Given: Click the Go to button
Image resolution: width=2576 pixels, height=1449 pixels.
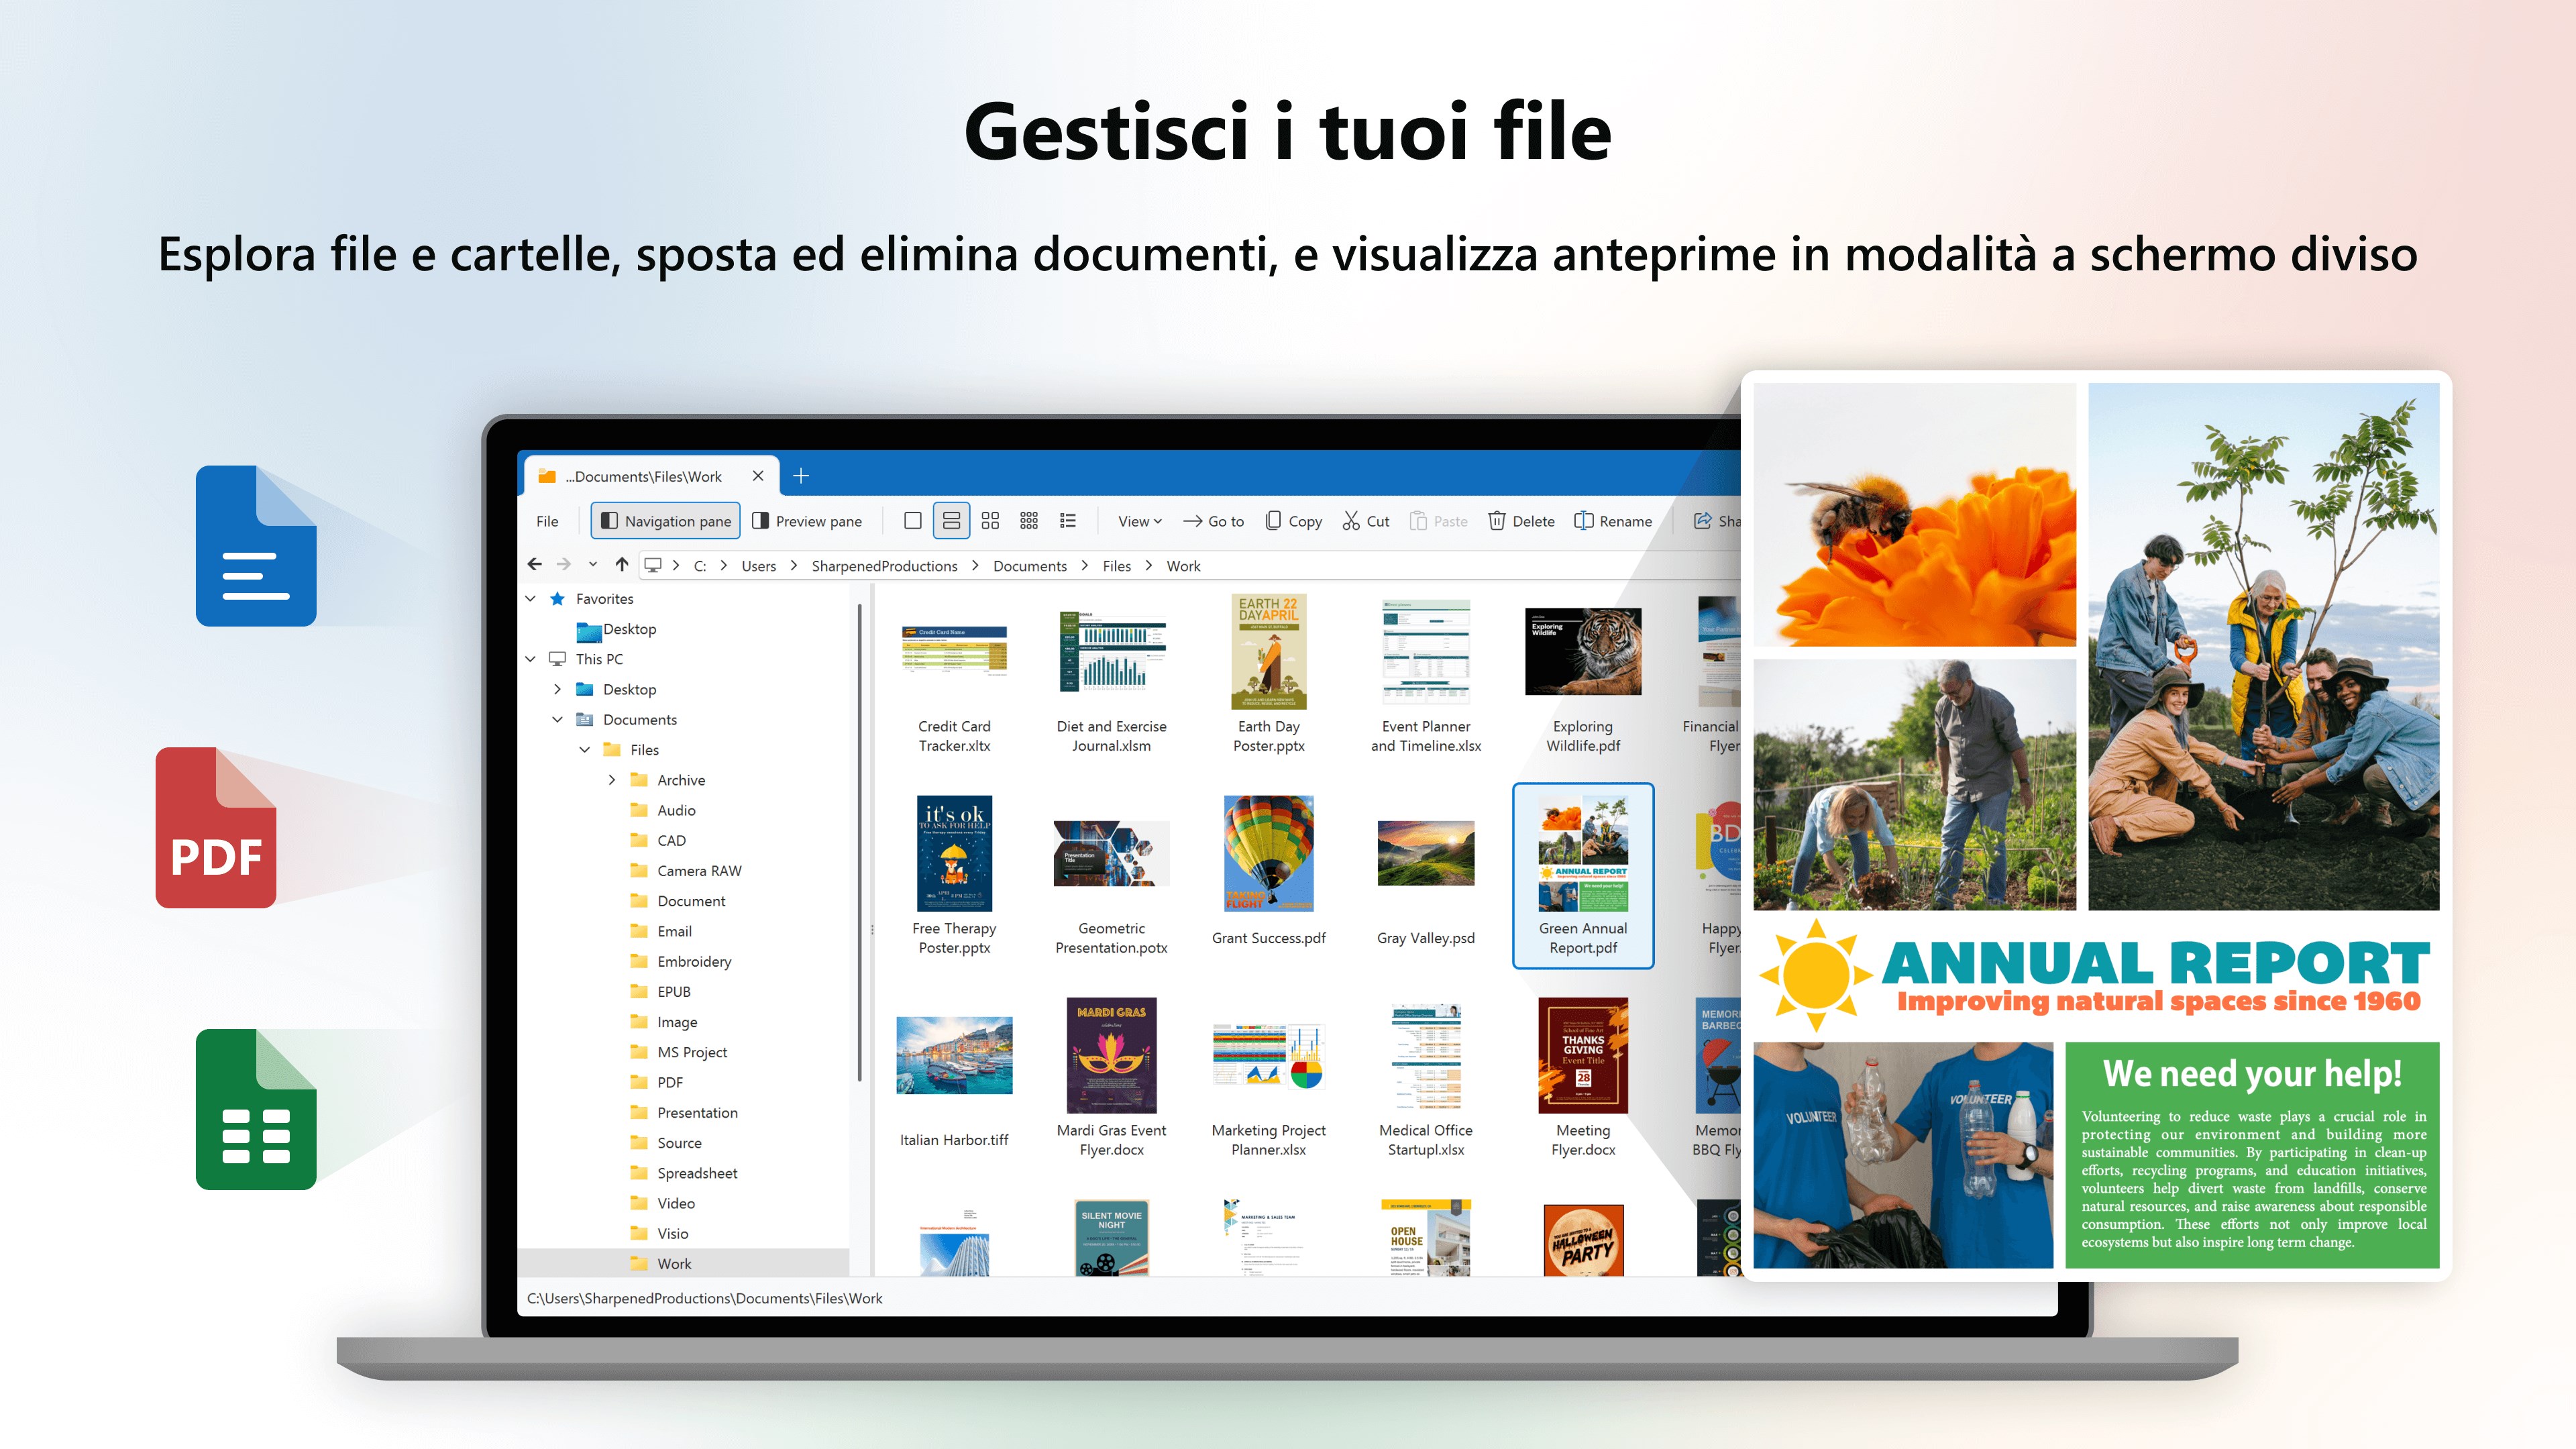Looking at the screenshot, I should [x=1214, y=521].
